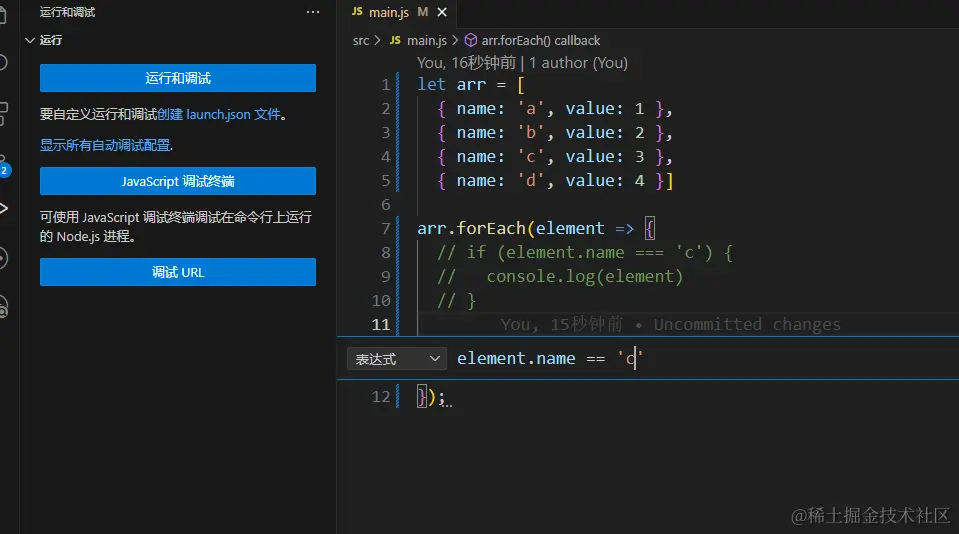Collapse the 运行 section chevron

click(29, 40)
